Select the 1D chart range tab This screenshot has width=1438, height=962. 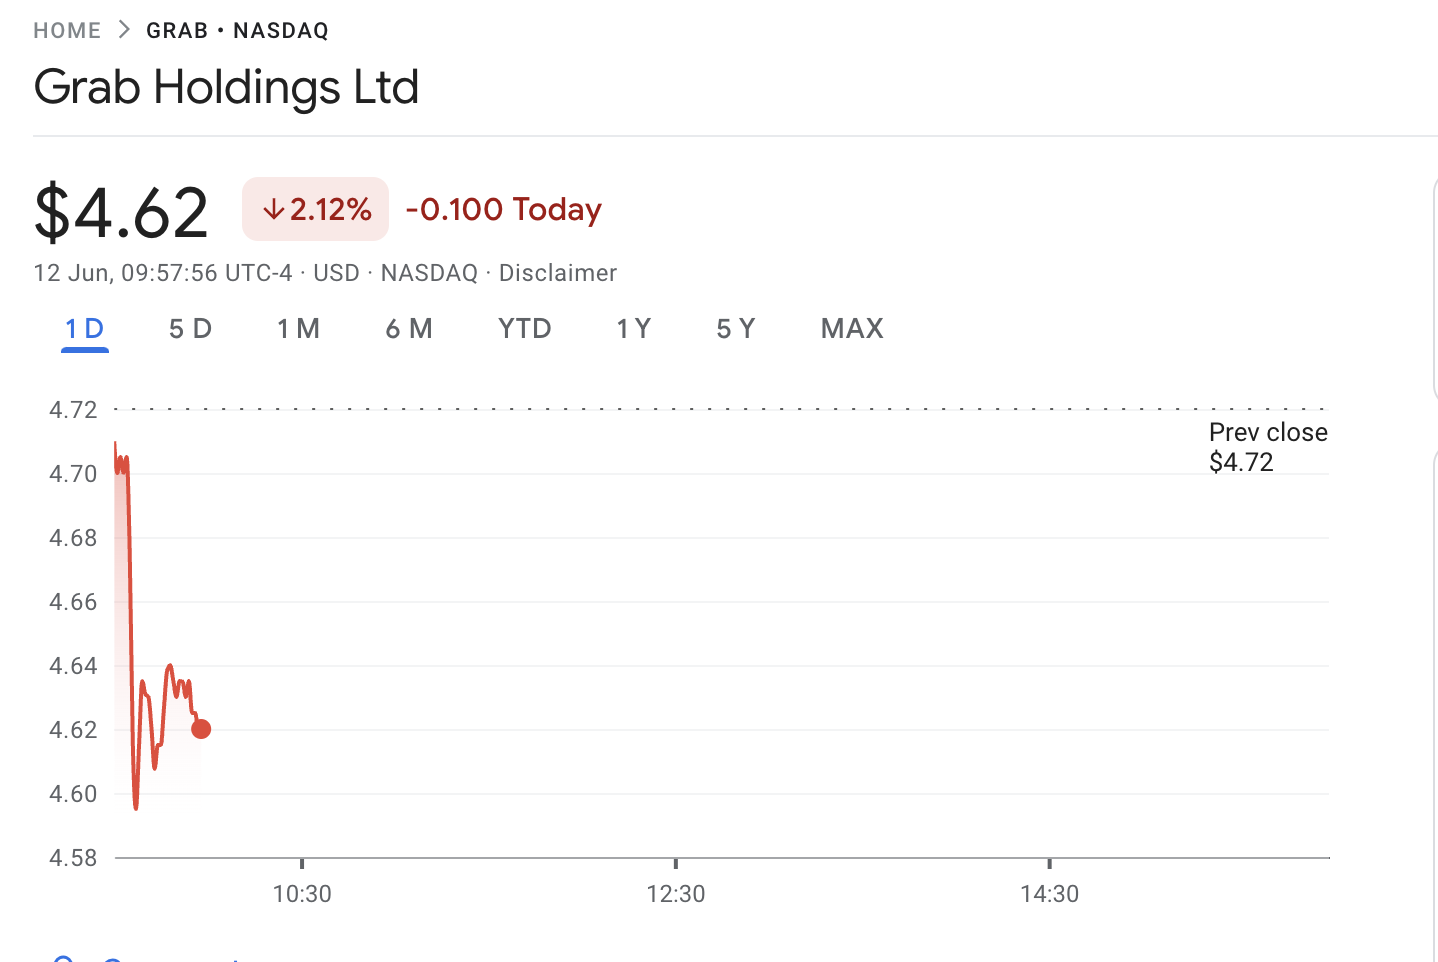[85, 329]
